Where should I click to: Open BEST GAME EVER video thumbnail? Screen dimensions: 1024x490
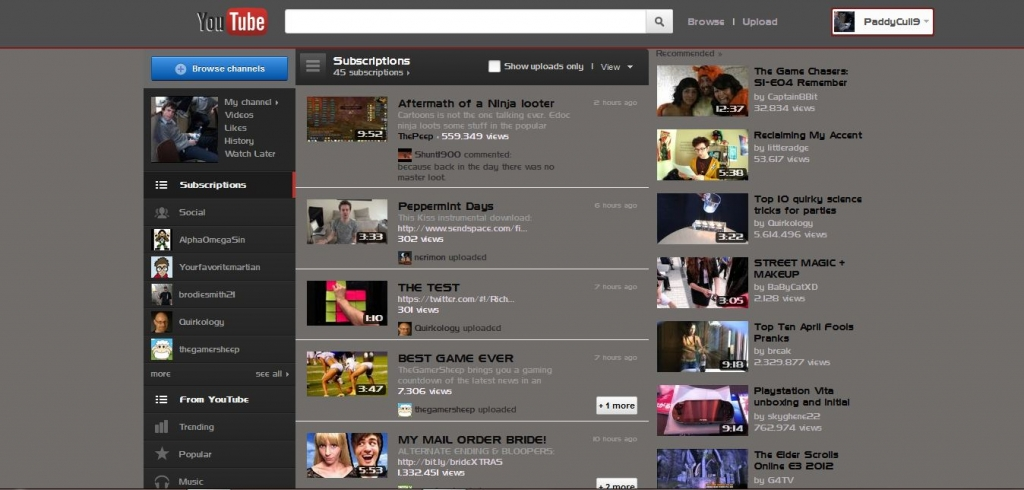coord(347,374)
